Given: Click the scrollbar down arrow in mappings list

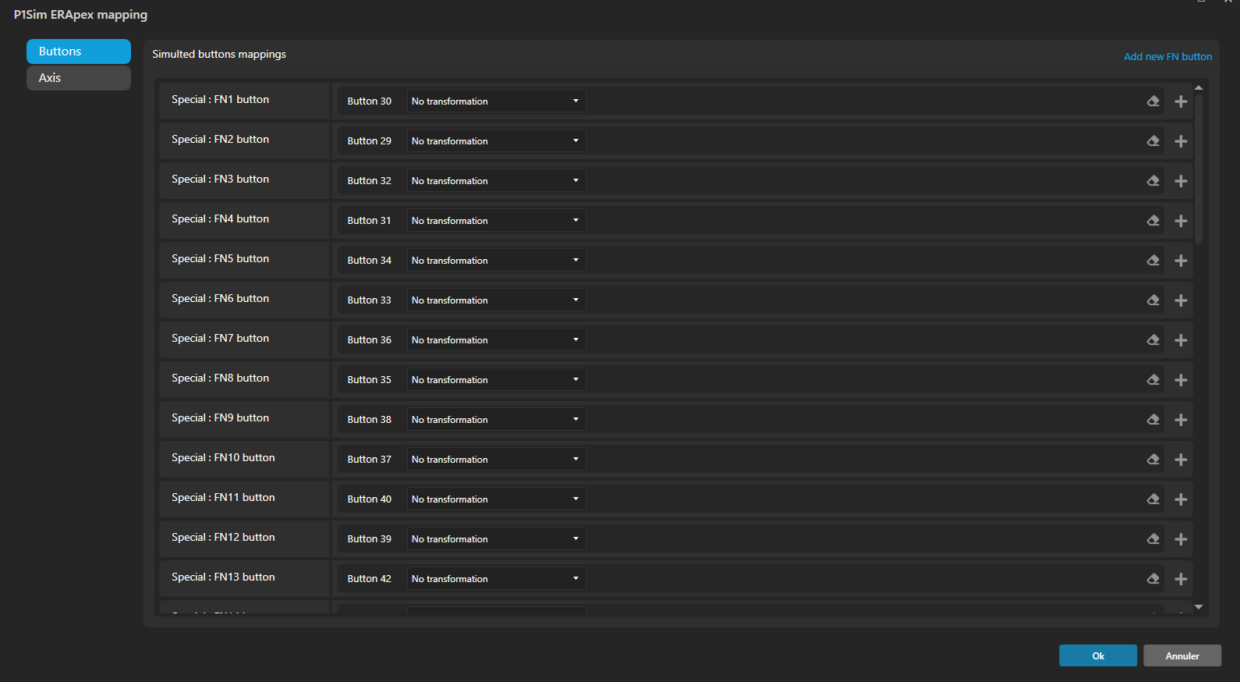Looking at the screenshot, I should [1199, 606].
